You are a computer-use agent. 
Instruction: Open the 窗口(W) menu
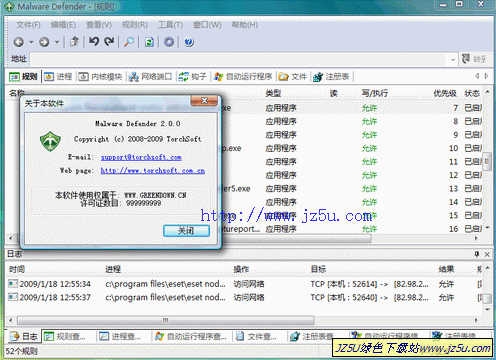(x=207, y=25)
